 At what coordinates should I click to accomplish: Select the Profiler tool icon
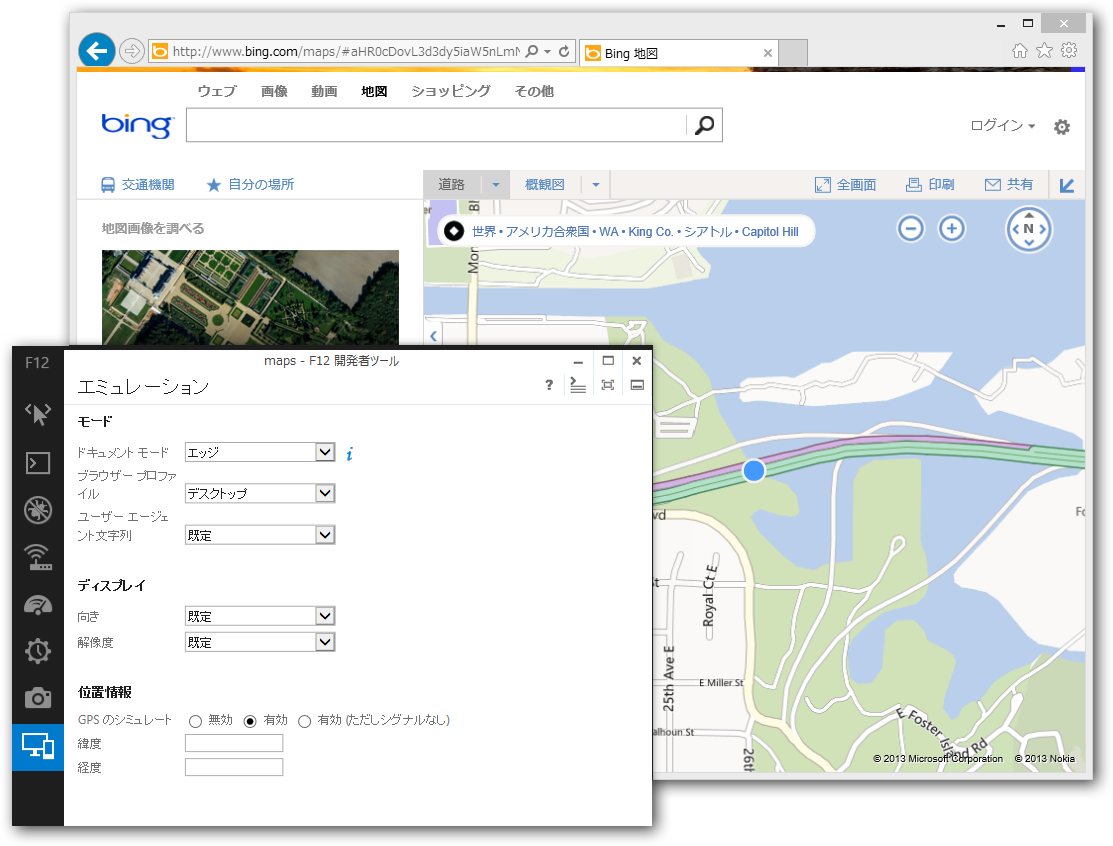point(37,651)
